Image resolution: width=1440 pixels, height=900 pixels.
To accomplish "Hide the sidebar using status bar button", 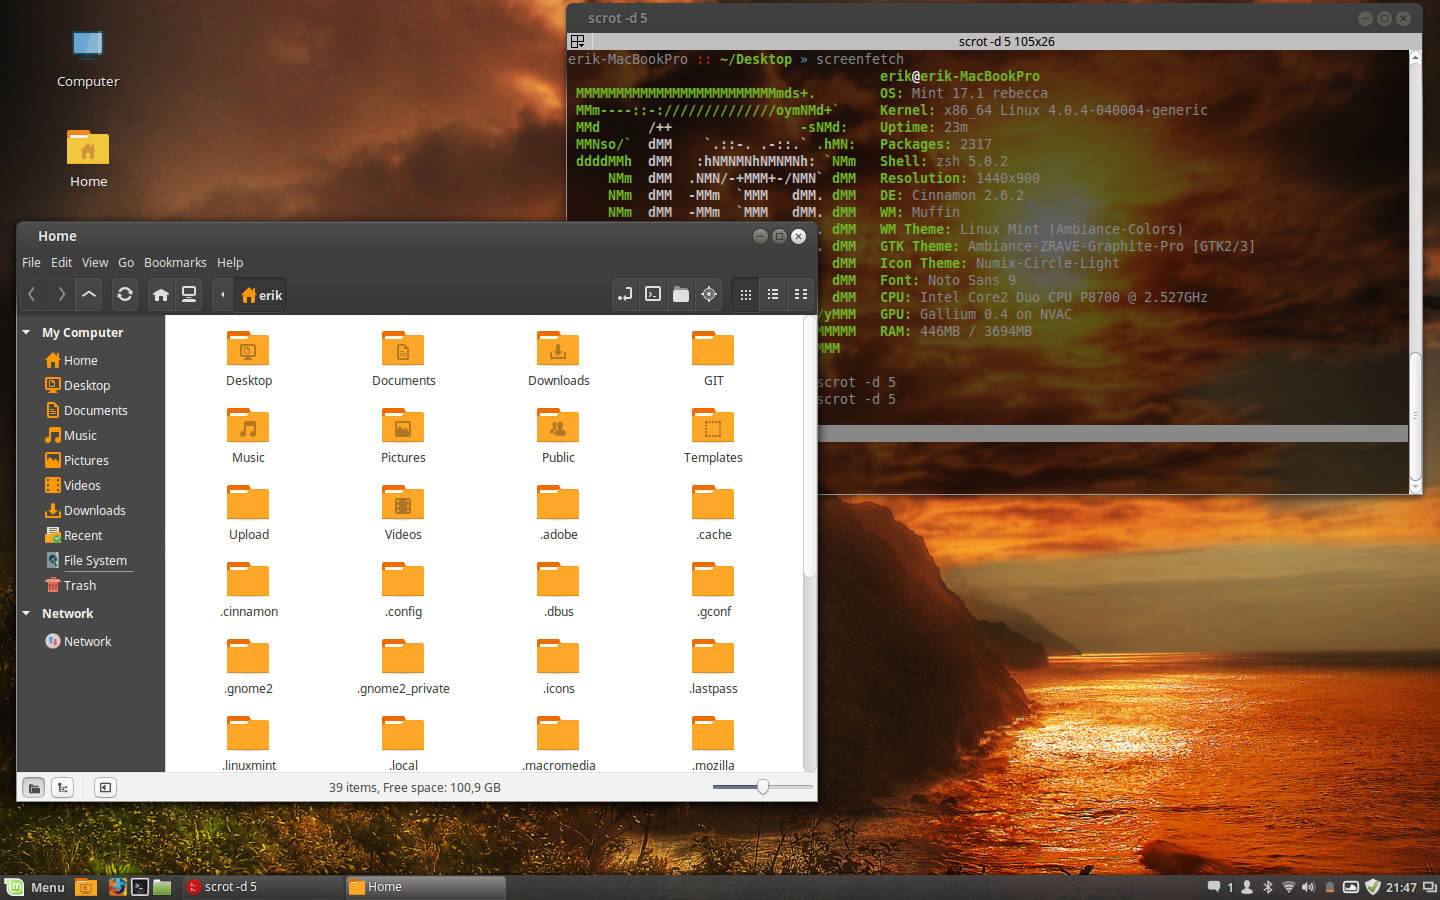I will (x=105, y=788).
